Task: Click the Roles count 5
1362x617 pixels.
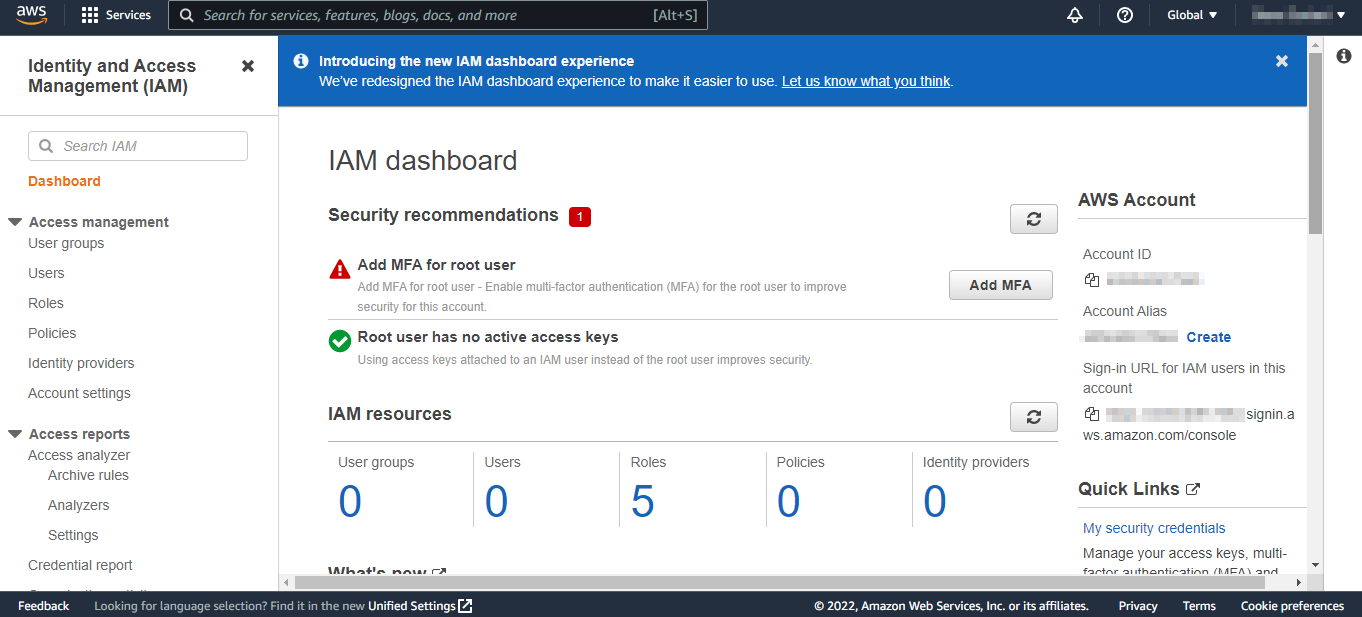Action: [x=643, y=501]
